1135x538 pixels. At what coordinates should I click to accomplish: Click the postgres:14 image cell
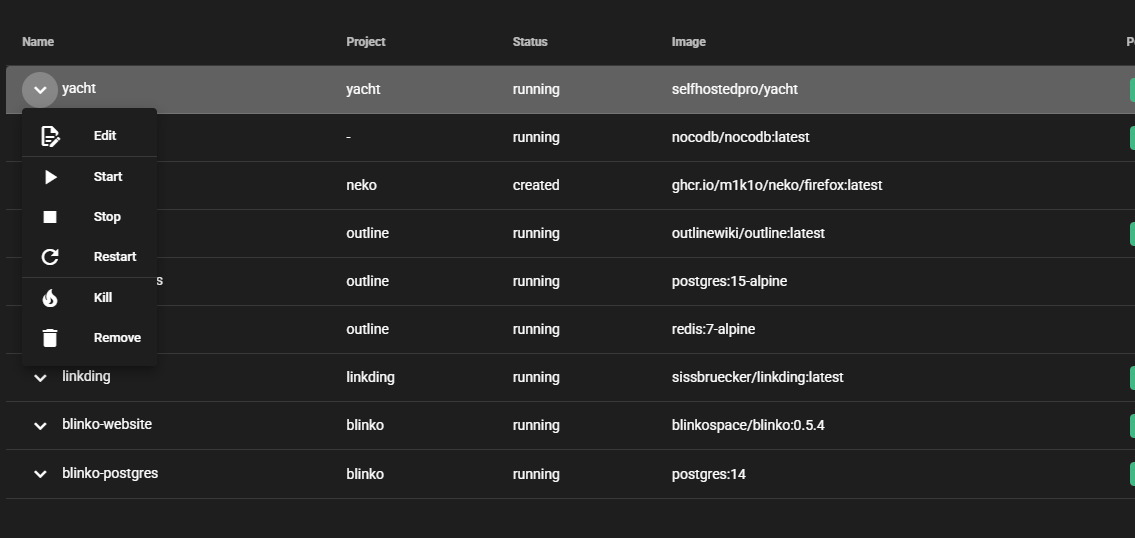coord(709,474)
